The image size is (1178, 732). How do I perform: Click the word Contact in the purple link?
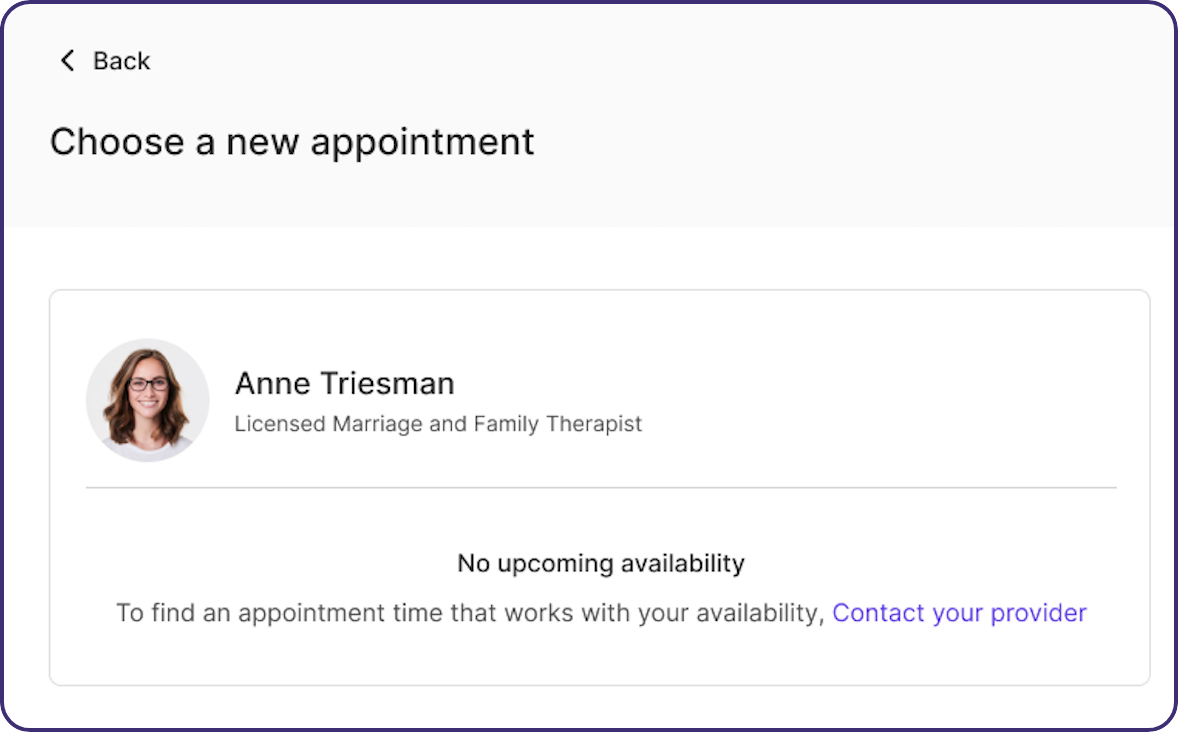pos(878,613)
